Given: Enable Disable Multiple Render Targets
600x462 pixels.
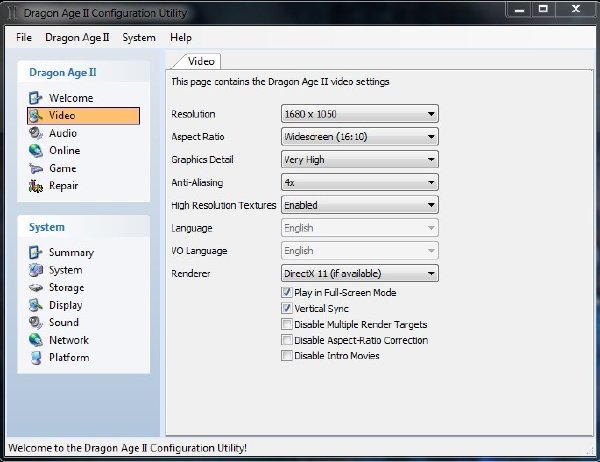Looking at the screenshot, I should tap(287, 325).
